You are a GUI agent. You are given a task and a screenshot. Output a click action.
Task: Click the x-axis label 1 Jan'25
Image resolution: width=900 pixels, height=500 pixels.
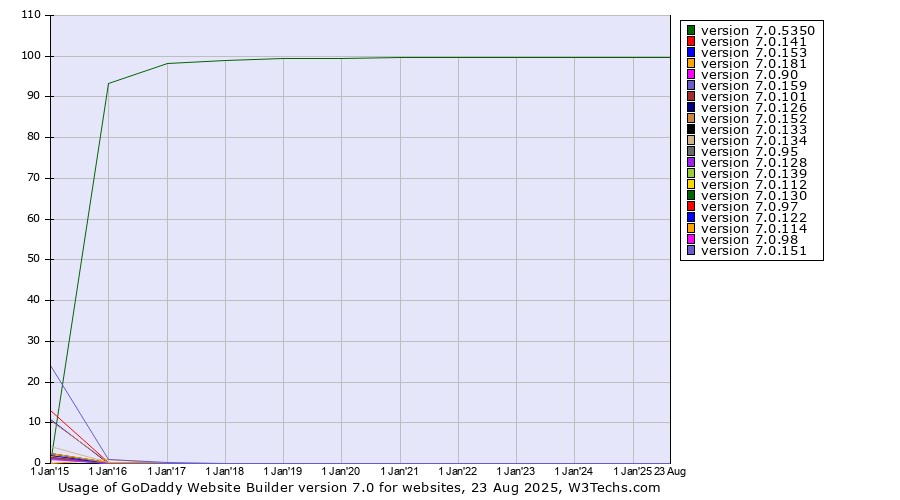[x=633, y=471]
